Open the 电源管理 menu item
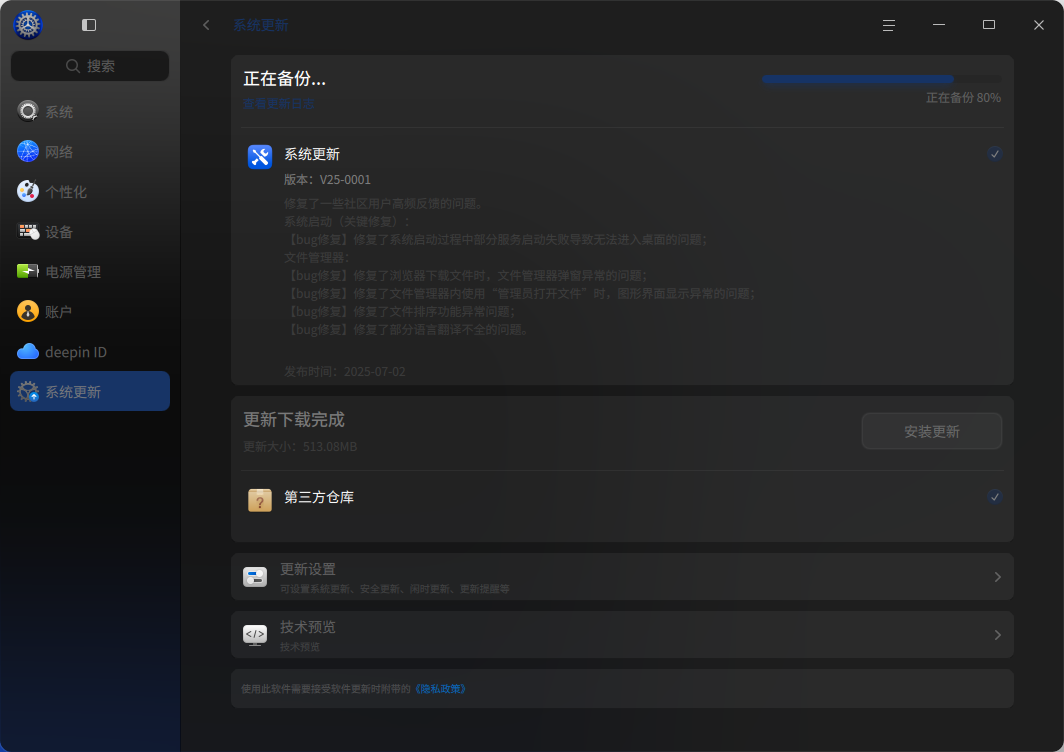This screenshot has height=752, width=1064. pos(90,271)
